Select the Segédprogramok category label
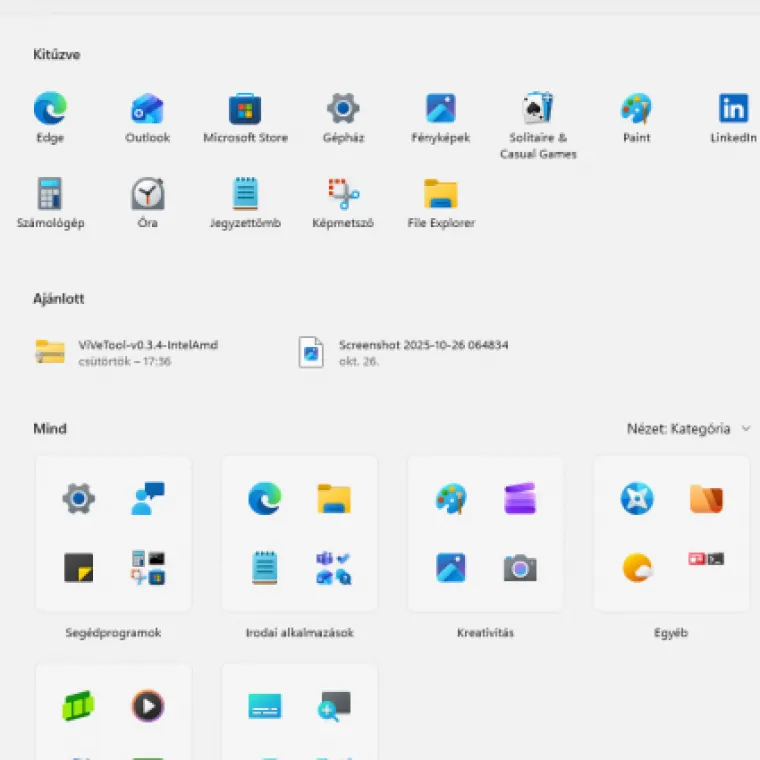Screen dimensions: 760x760 point(113,633)
